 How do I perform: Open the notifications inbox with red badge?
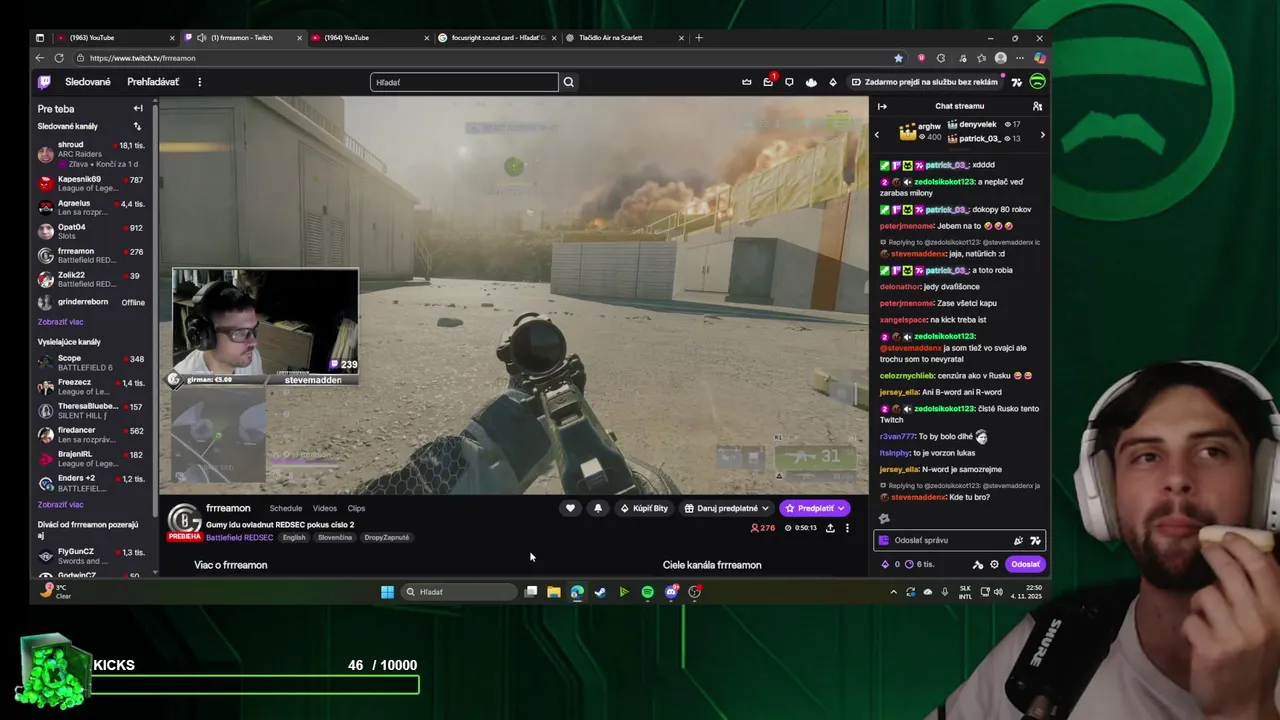[x=768, y=82]
